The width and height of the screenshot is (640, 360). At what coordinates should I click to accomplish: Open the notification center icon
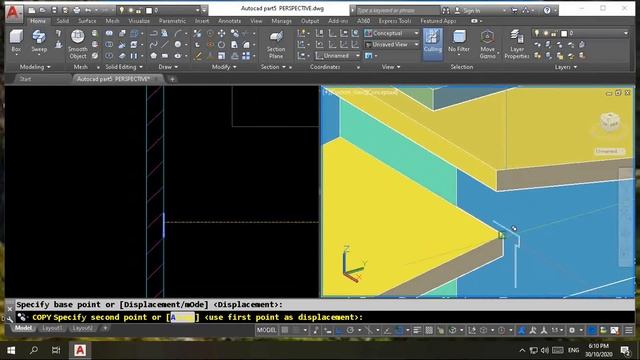pyautogui.click(x=625, y=350)
